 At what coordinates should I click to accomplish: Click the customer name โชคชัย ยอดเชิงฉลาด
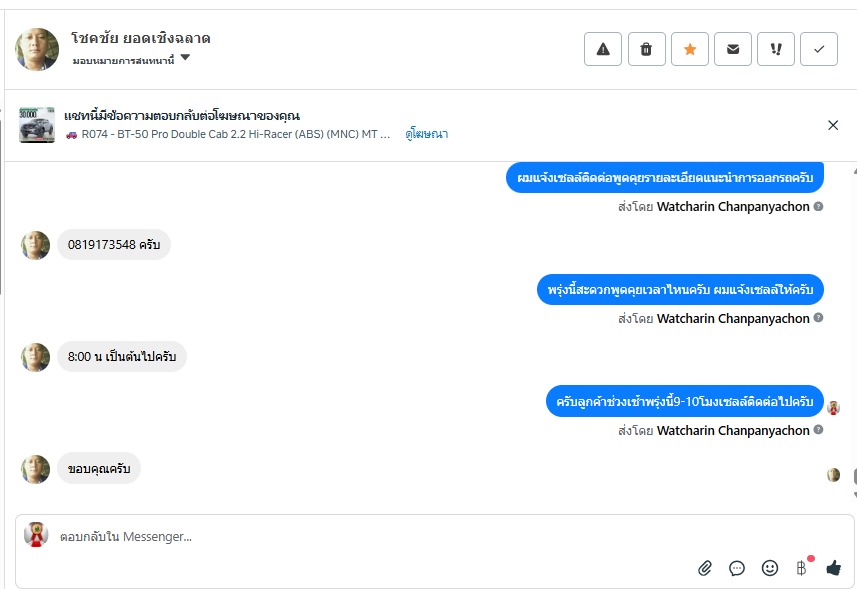pyautogui.click(x=141, y=39)
